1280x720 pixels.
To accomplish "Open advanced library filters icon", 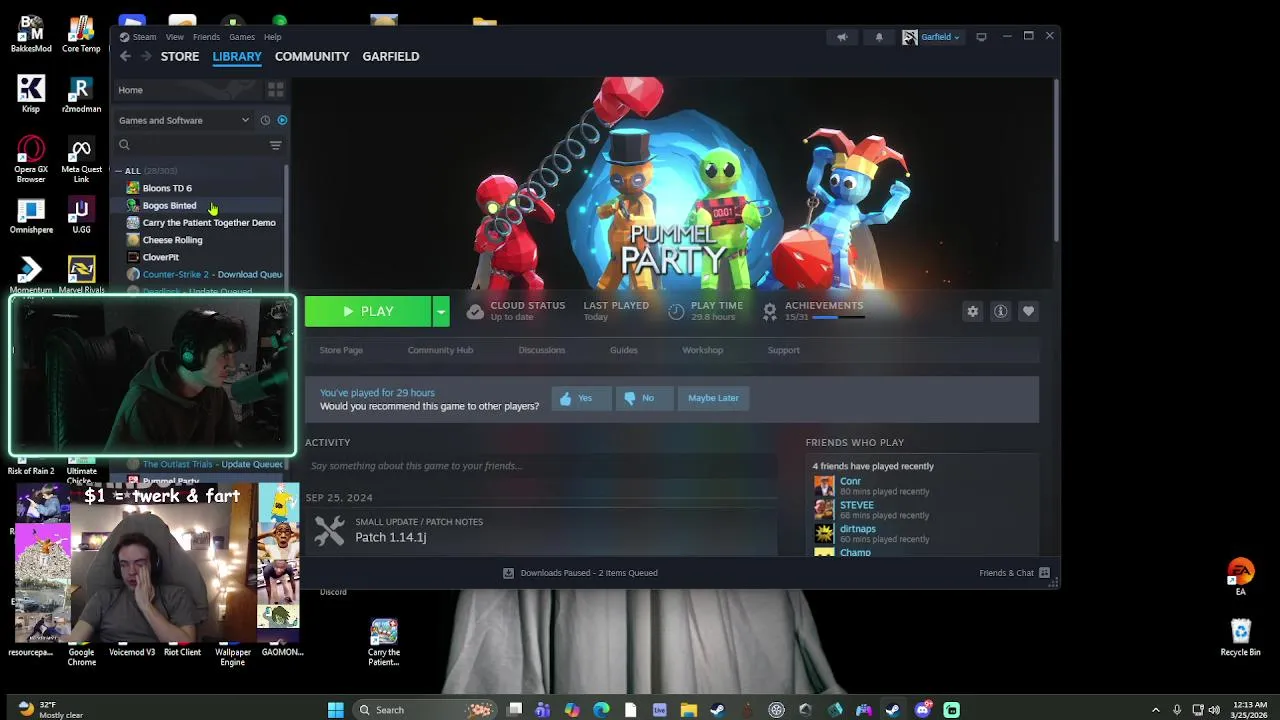I will [x=276, y=145].
